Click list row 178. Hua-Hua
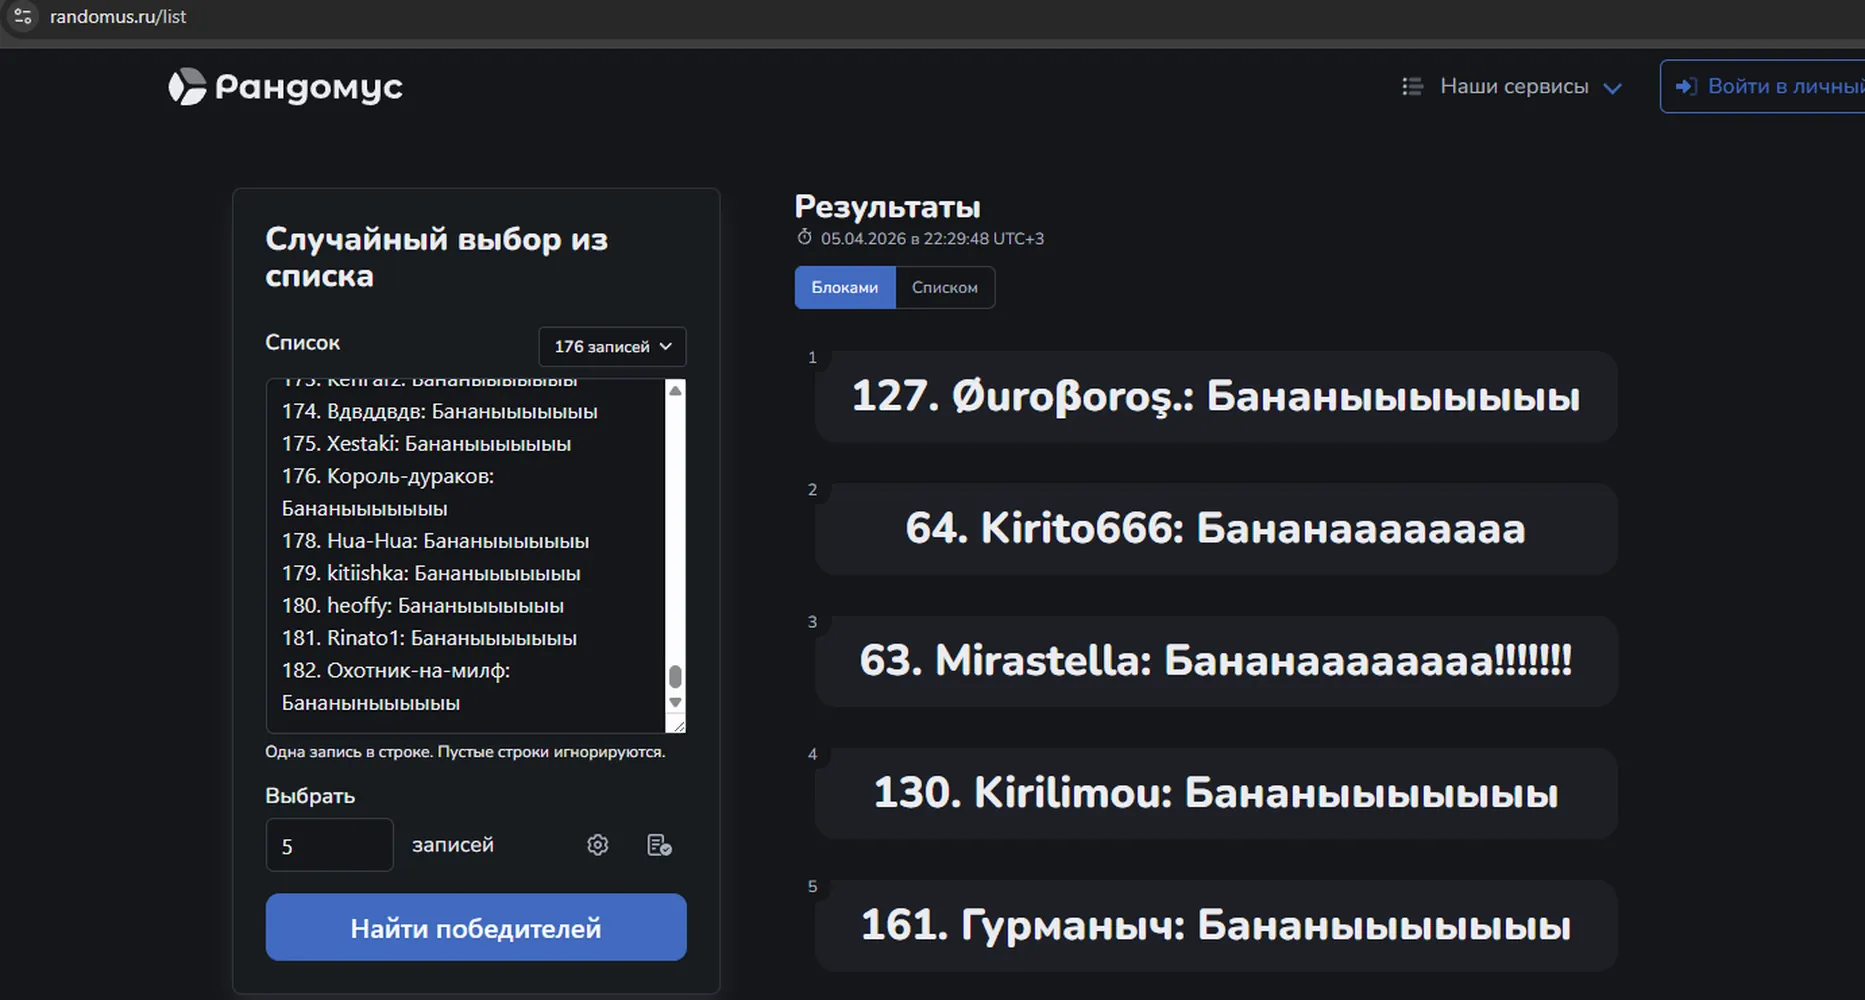Viewport: 1865px width, 1000px height. tap(436, 541)
